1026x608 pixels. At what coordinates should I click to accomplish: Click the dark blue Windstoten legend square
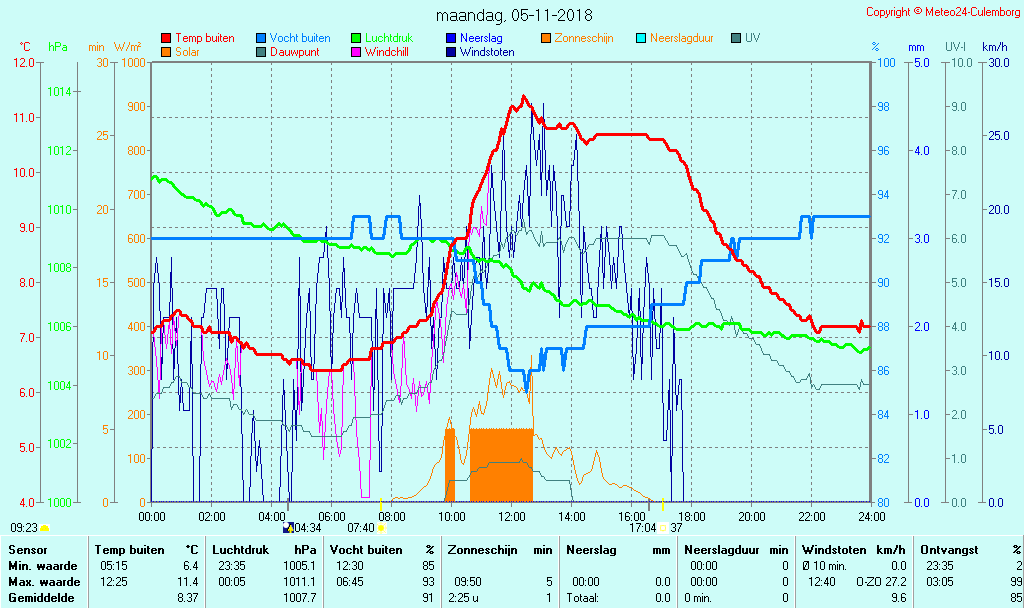(x=451, y=52)
